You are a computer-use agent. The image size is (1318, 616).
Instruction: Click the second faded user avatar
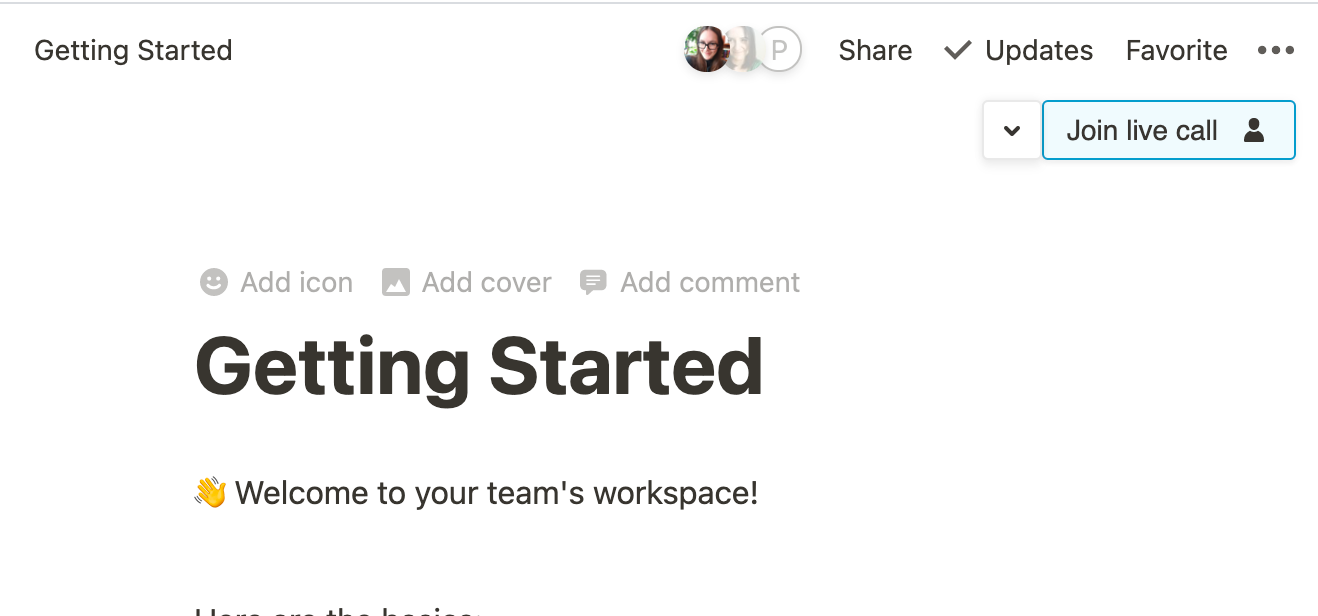pyautogui.click(x=744, y=49)
